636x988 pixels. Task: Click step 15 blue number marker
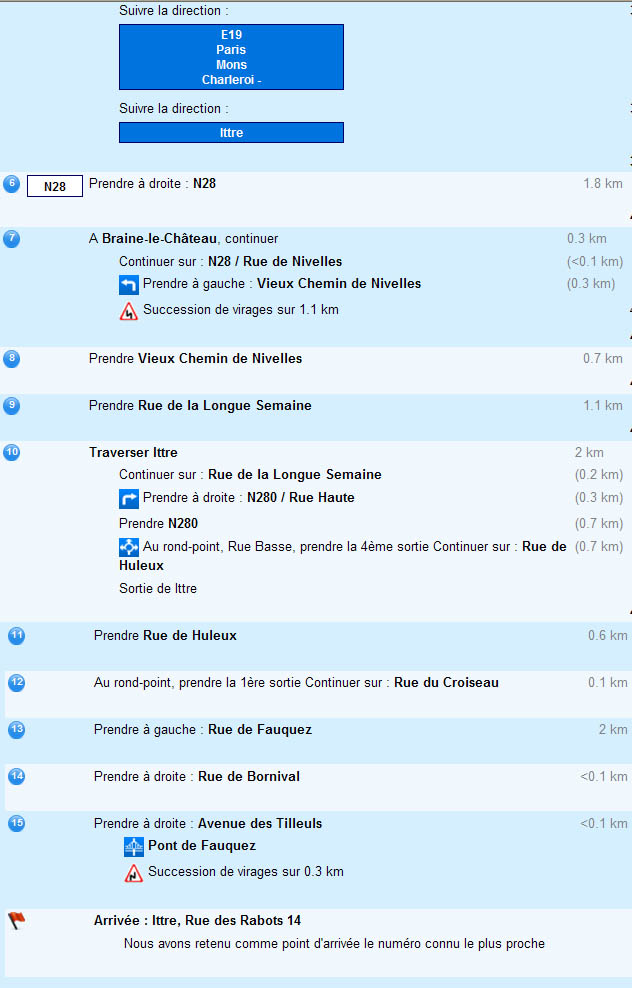[16, 823]
